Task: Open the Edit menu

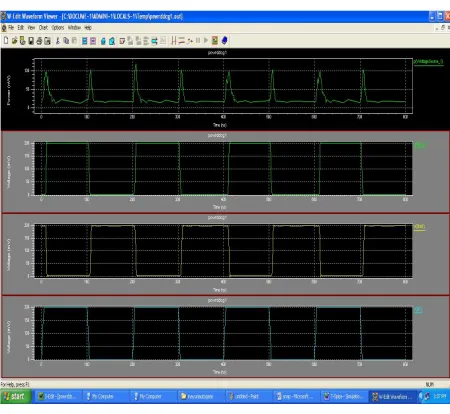Action: click(21, 28)
